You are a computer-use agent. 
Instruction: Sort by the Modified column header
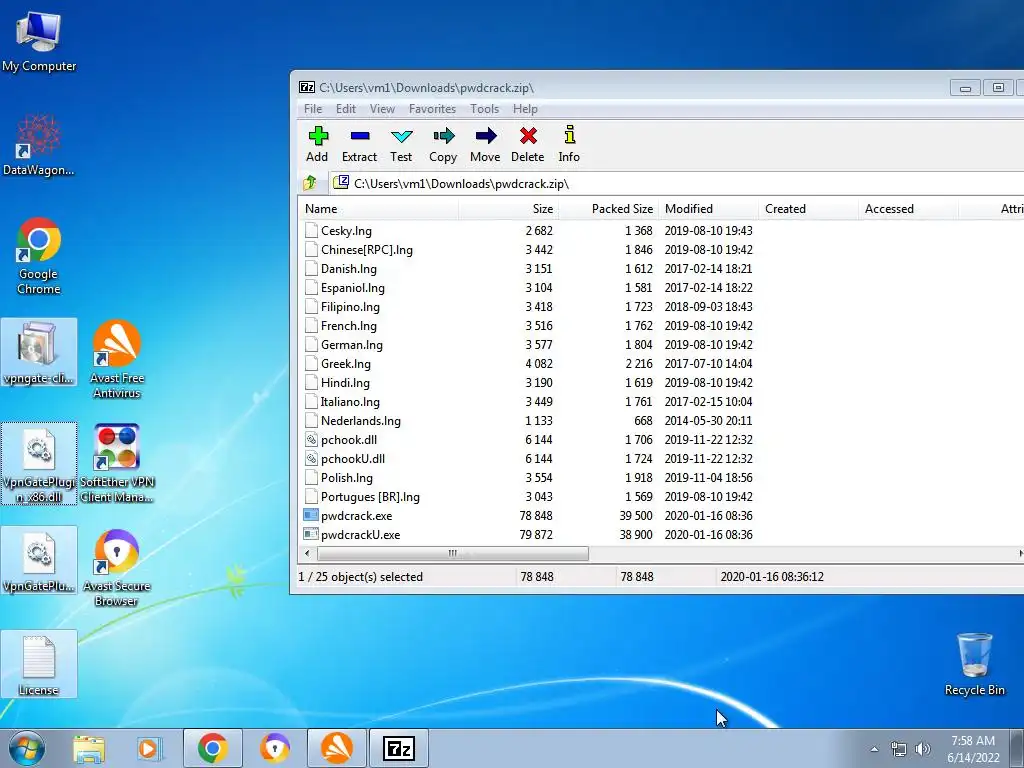pyautogui.click(x=709, y=209)
